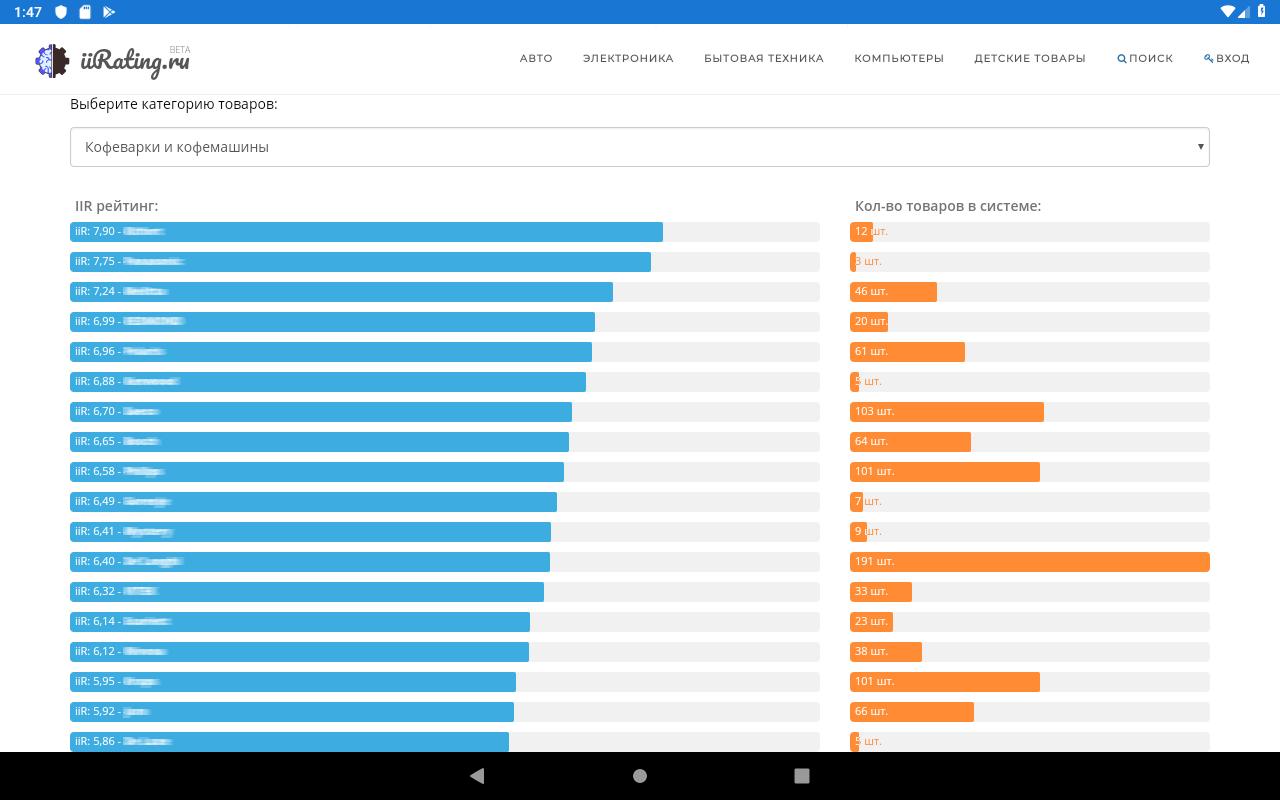
Task: Click the iiR 6,70 rating bar
Action: click(x=321, y=412)
